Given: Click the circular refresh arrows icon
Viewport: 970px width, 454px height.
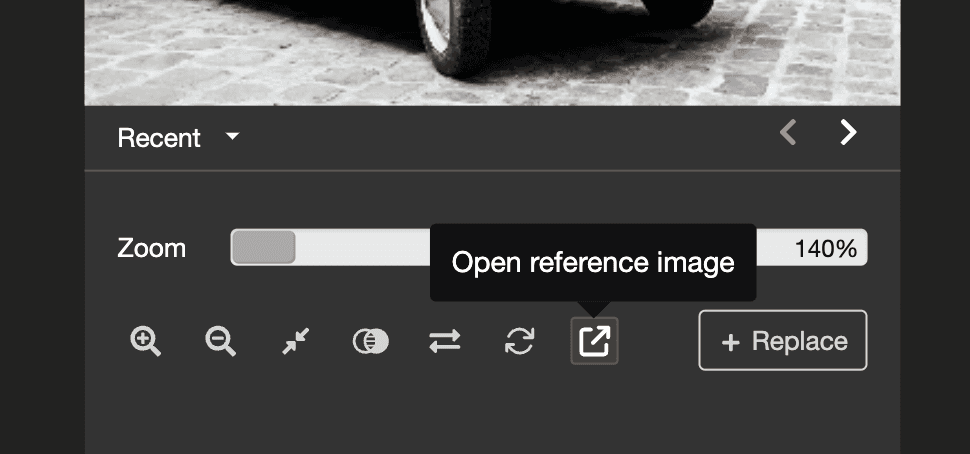Looking at the screenshot, I should [x=519, y=341].
